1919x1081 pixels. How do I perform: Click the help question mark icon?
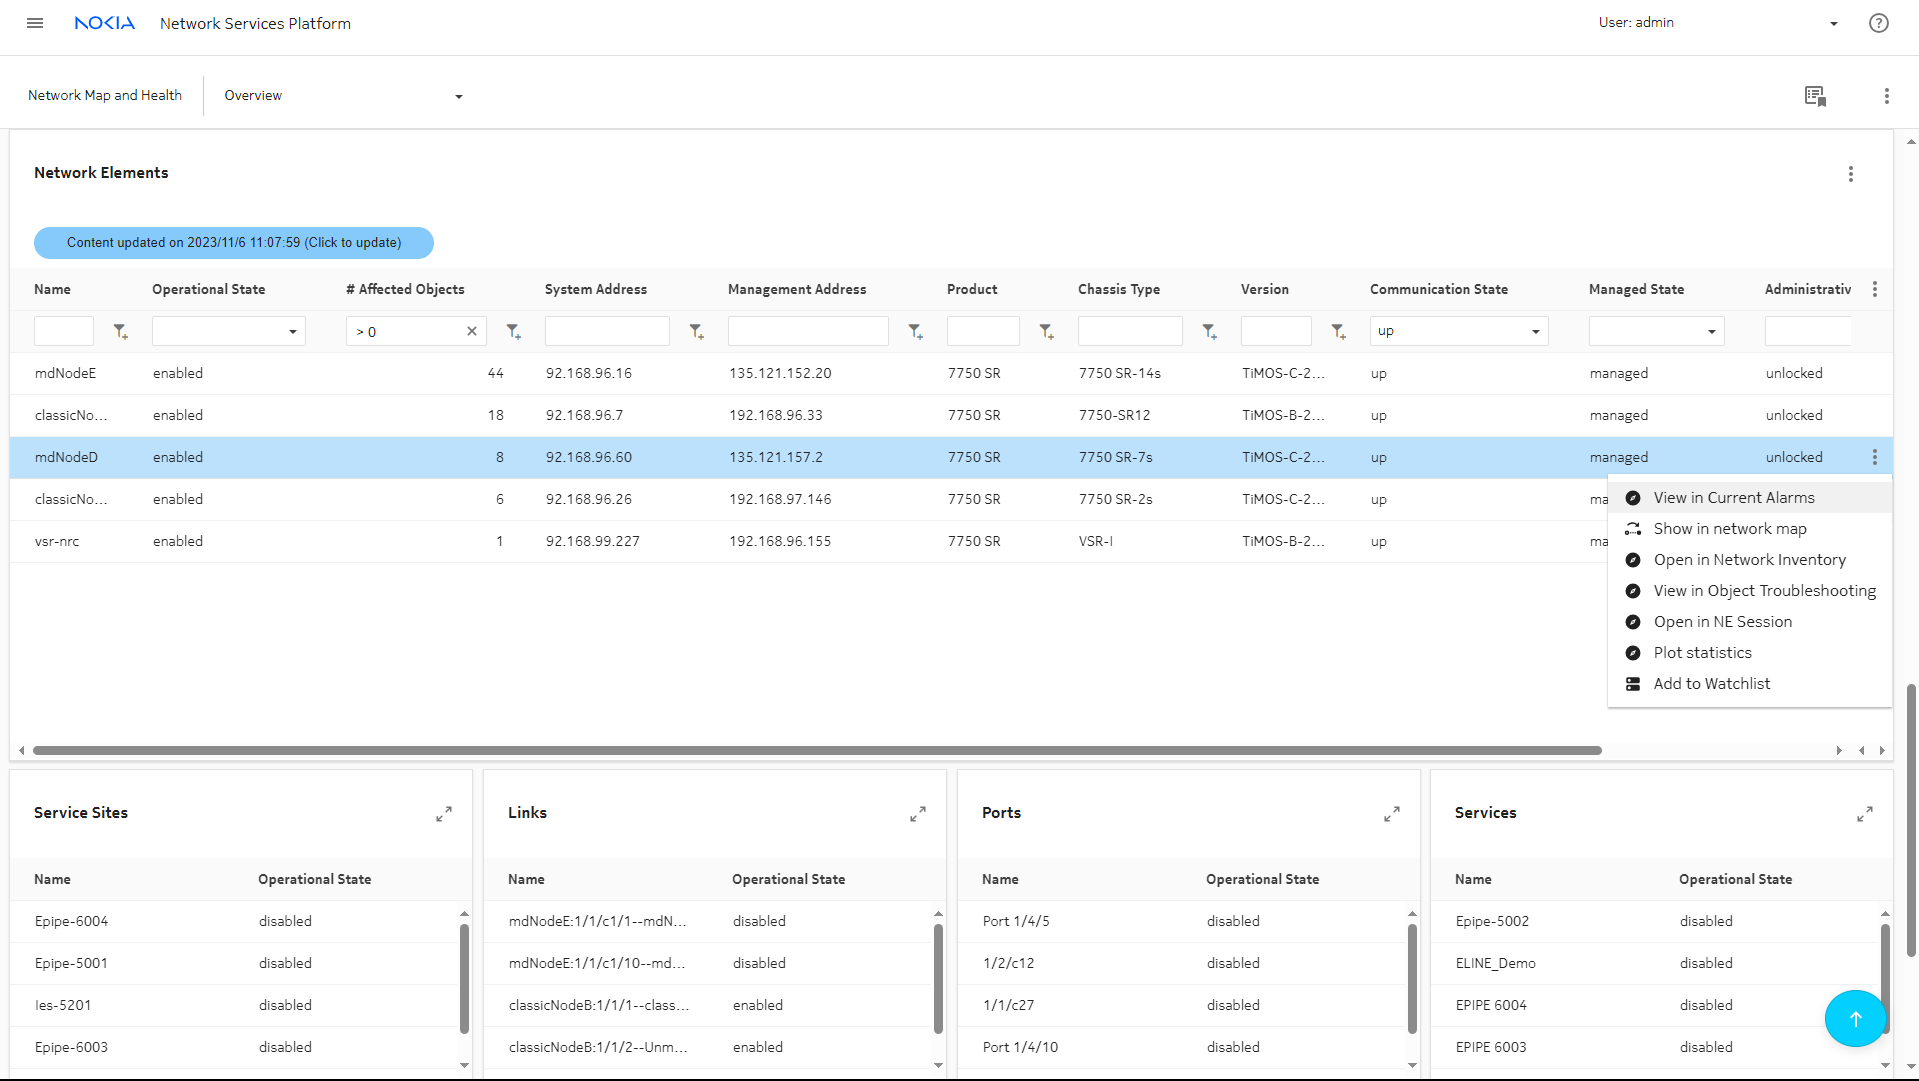point(1878,23)
